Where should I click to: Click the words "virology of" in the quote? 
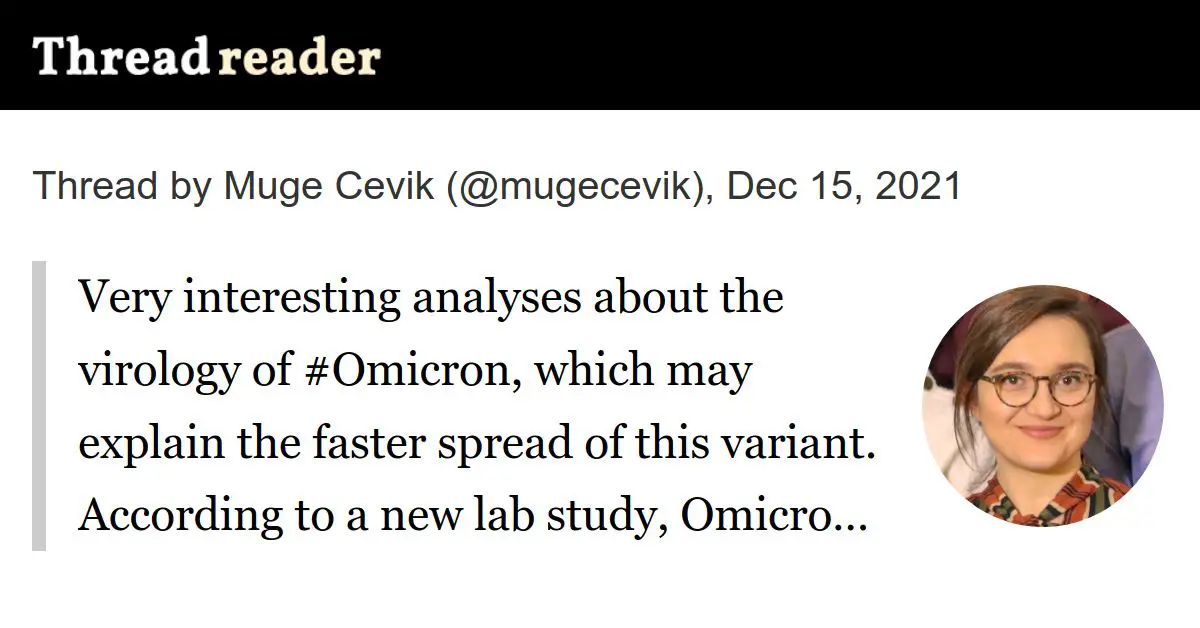pos(184,372)
